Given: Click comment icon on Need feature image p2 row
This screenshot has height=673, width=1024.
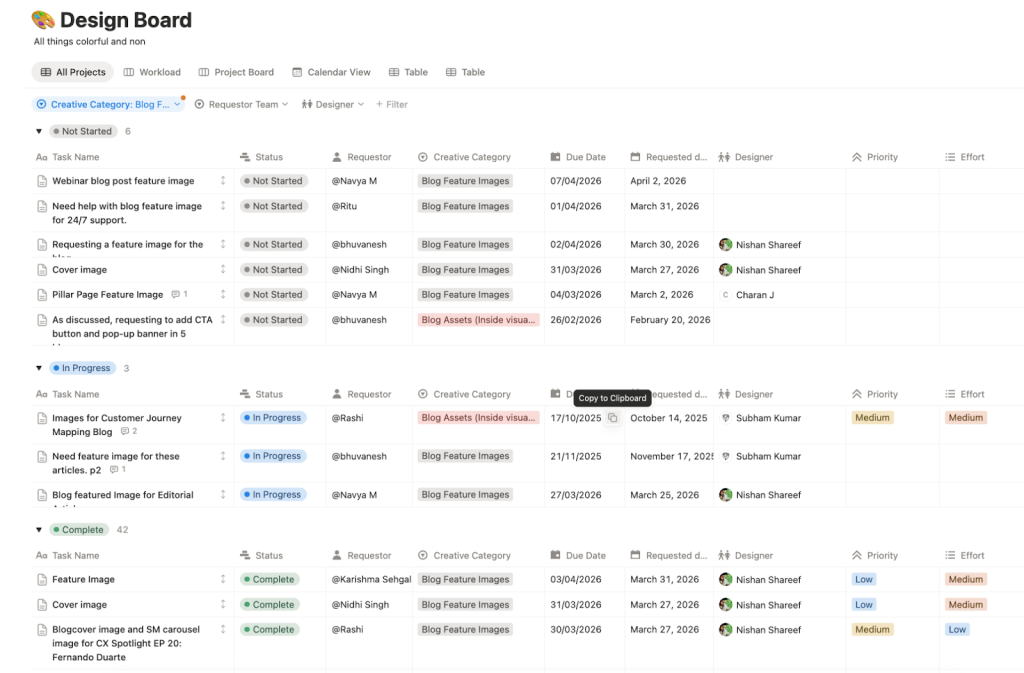Looking at the screenshot, I should click(x=114, y=470).
